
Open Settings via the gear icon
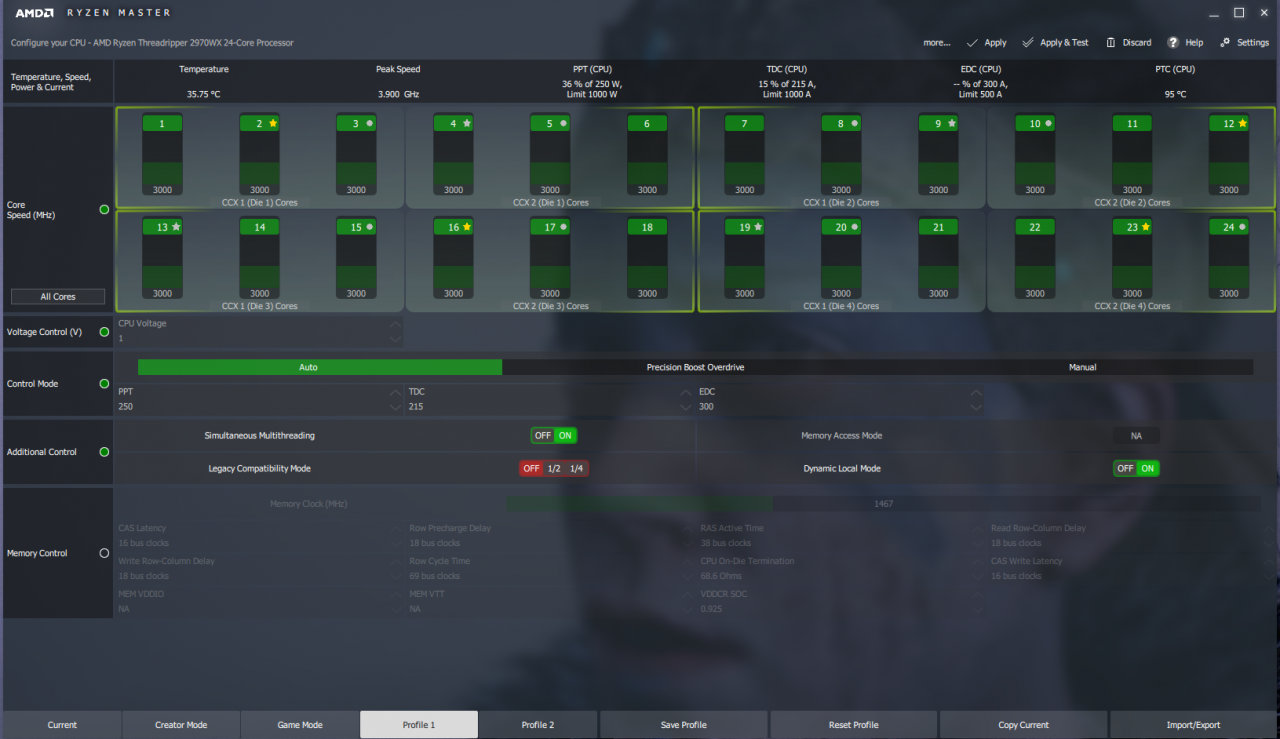[x=1225, y=43]
